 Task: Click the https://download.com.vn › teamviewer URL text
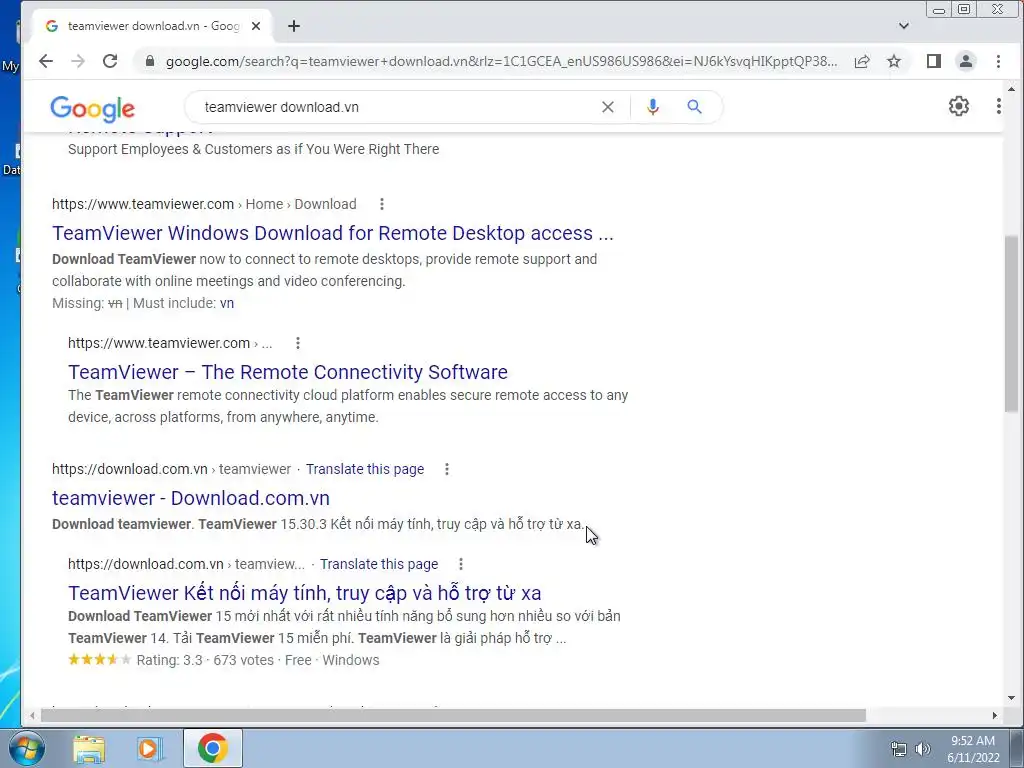coord(171,470)
